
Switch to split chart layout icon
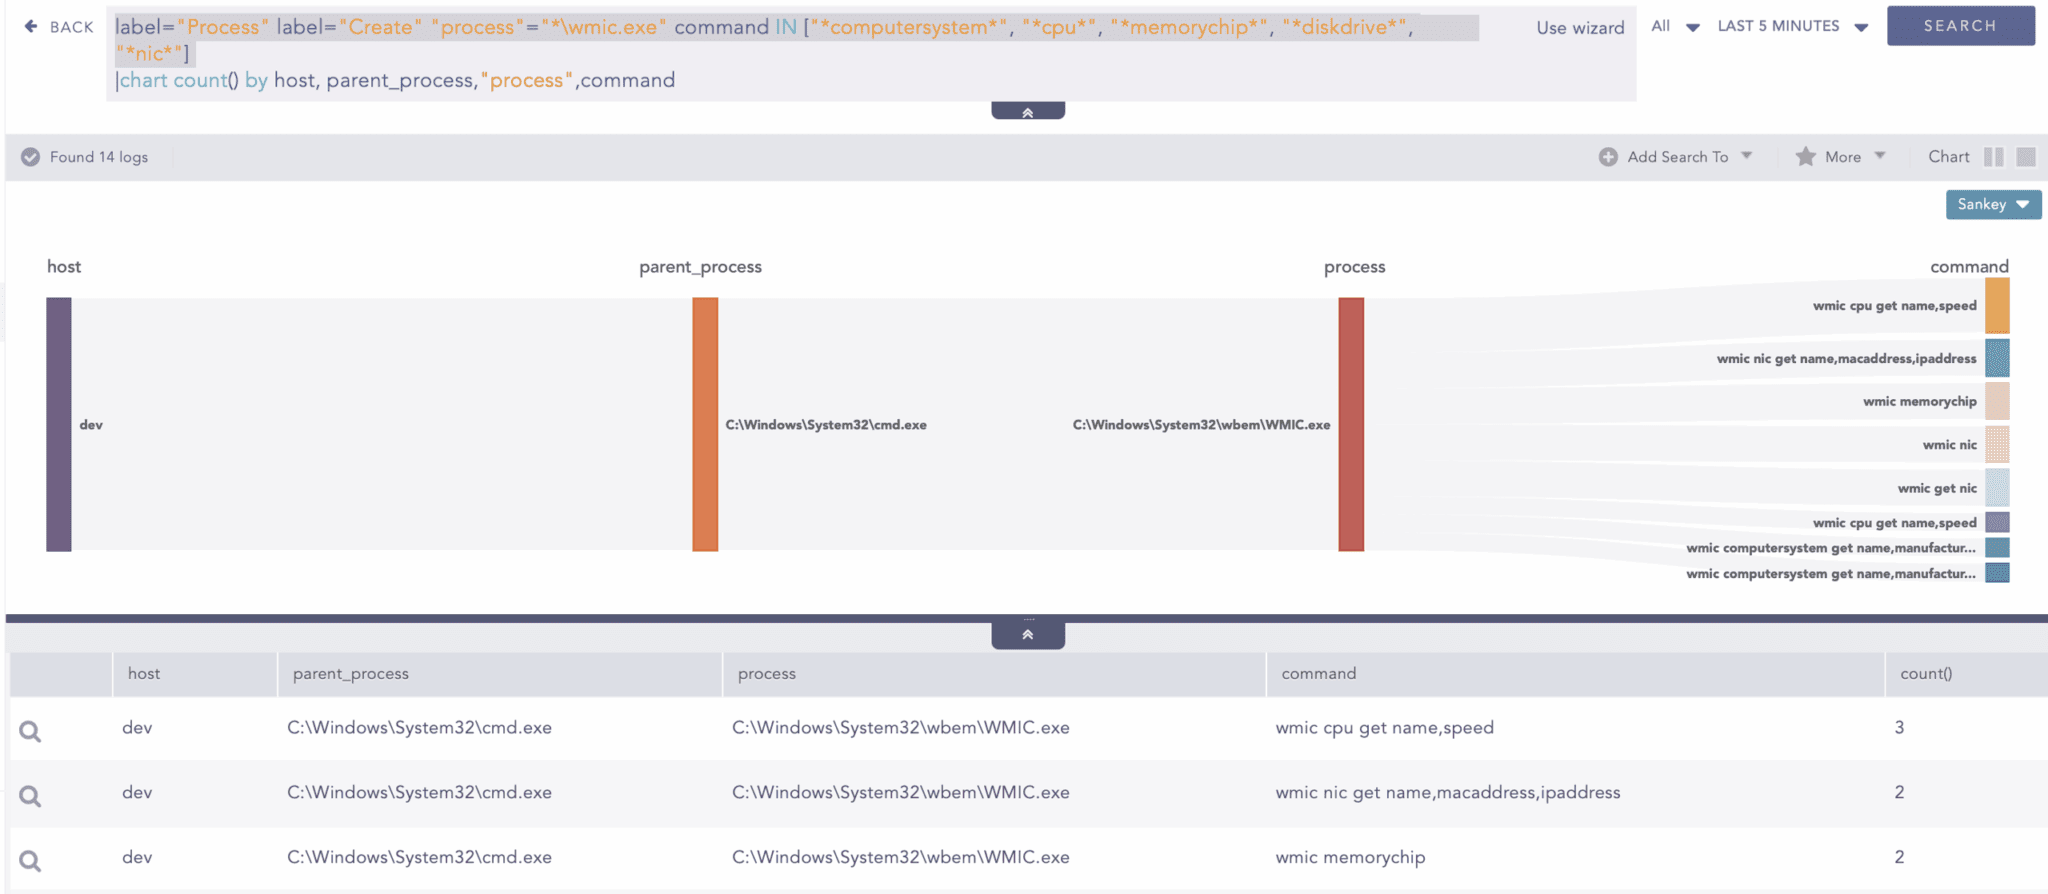(x=1993, y=157)
